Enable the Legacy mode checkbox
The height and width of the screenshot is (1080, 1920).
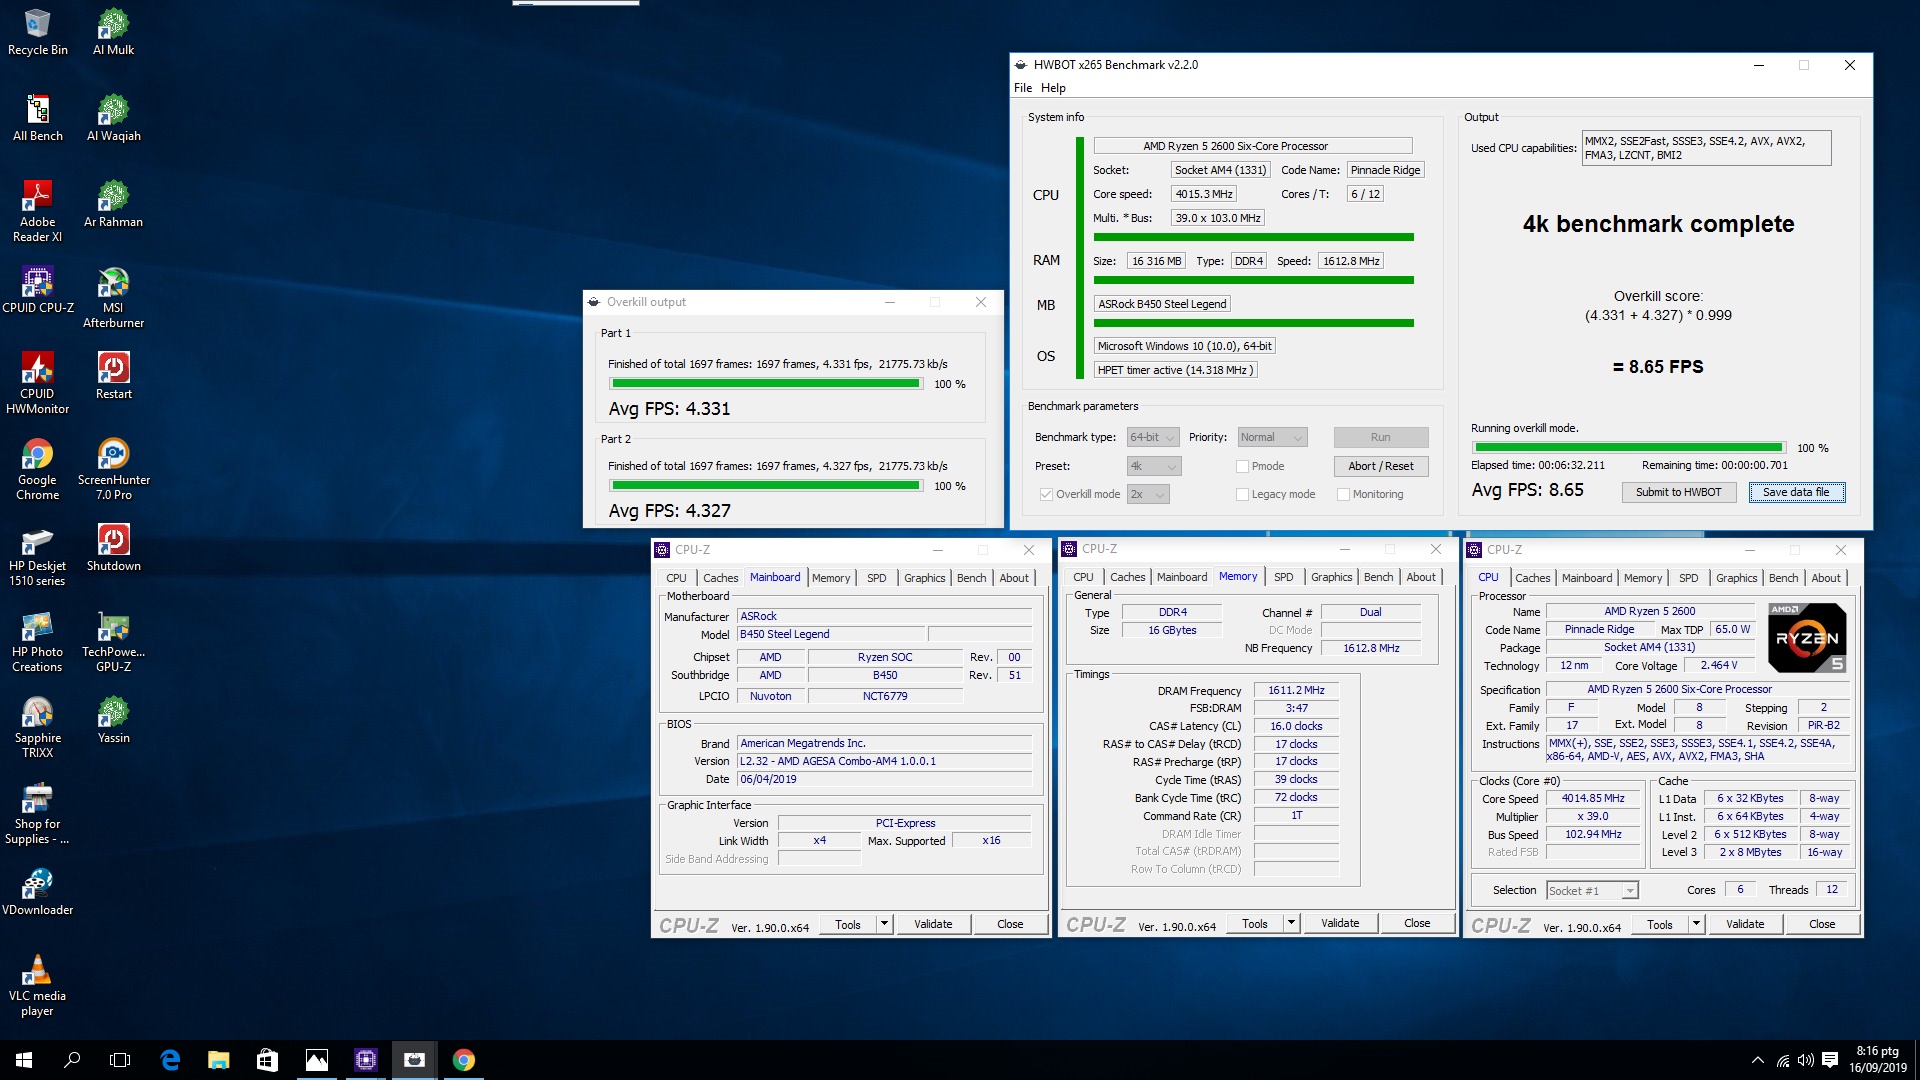(x=1242, y=494)
